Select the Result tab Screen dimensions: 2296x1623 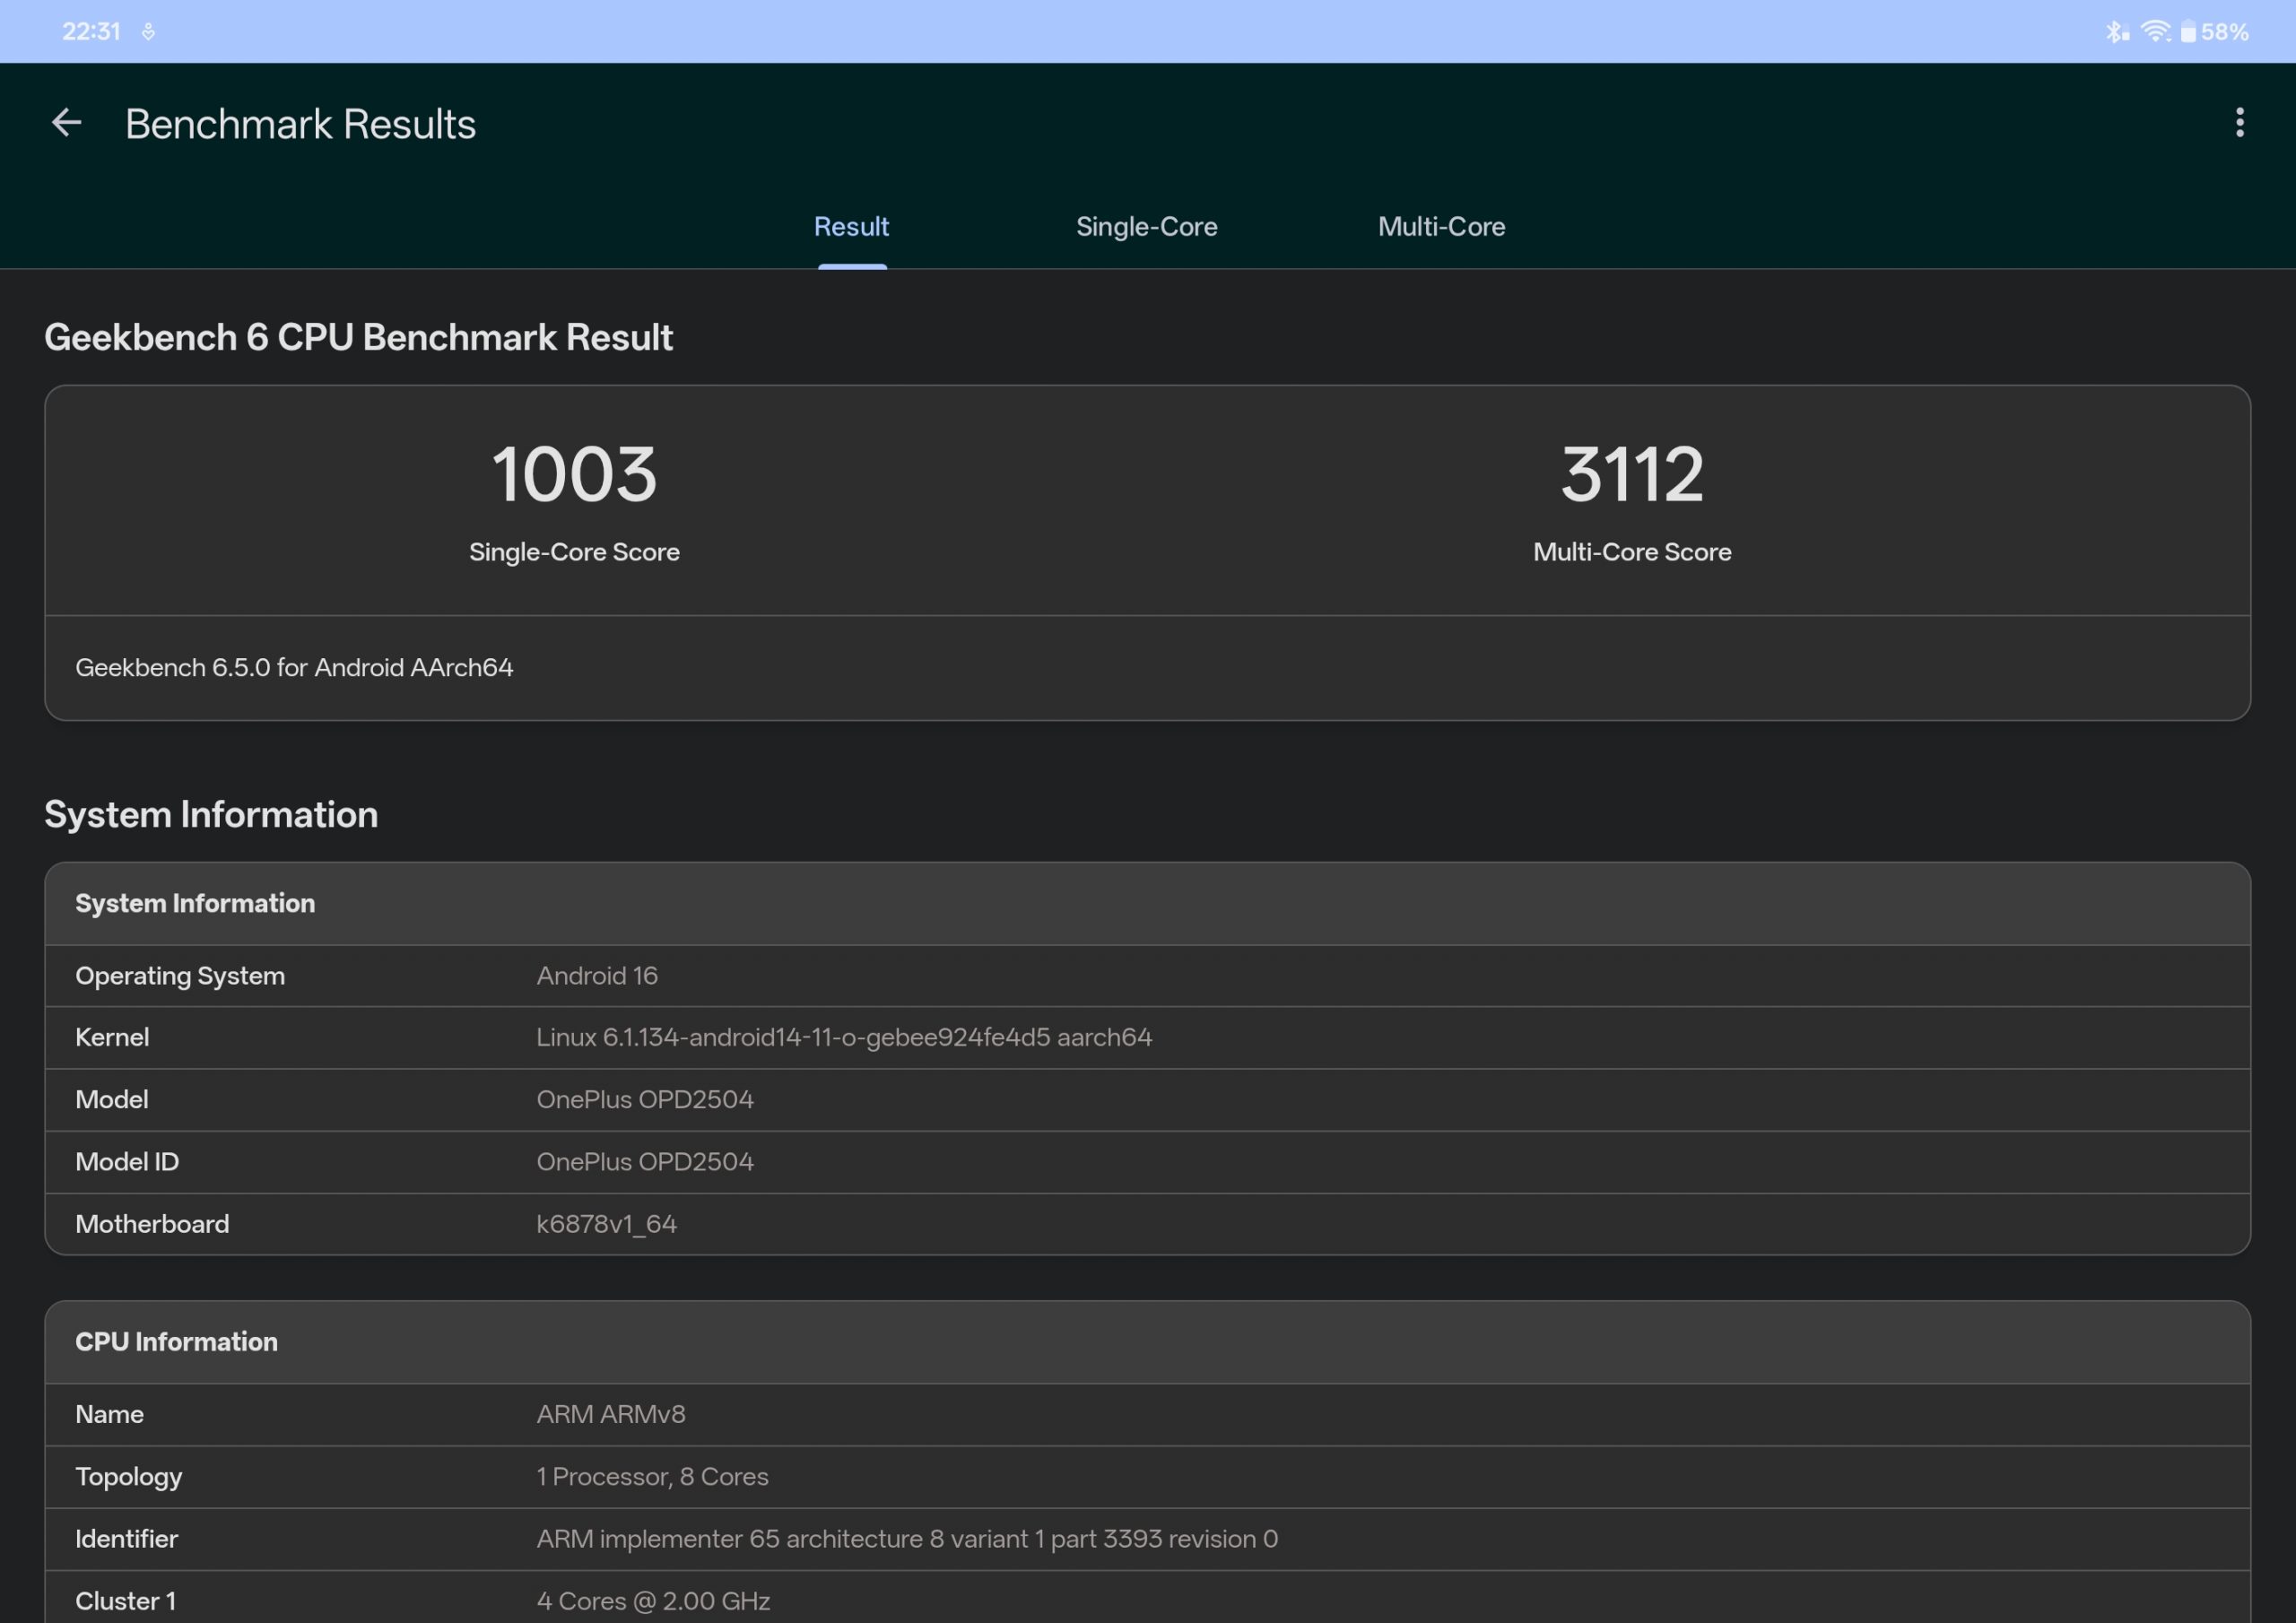pos(851,227)
